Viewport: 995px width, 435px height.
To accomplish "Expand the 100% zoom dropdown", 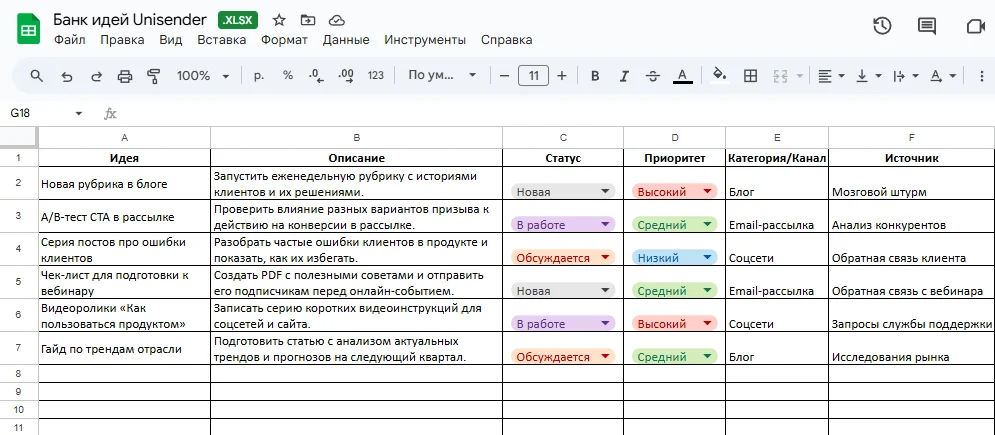I will 203,76.
